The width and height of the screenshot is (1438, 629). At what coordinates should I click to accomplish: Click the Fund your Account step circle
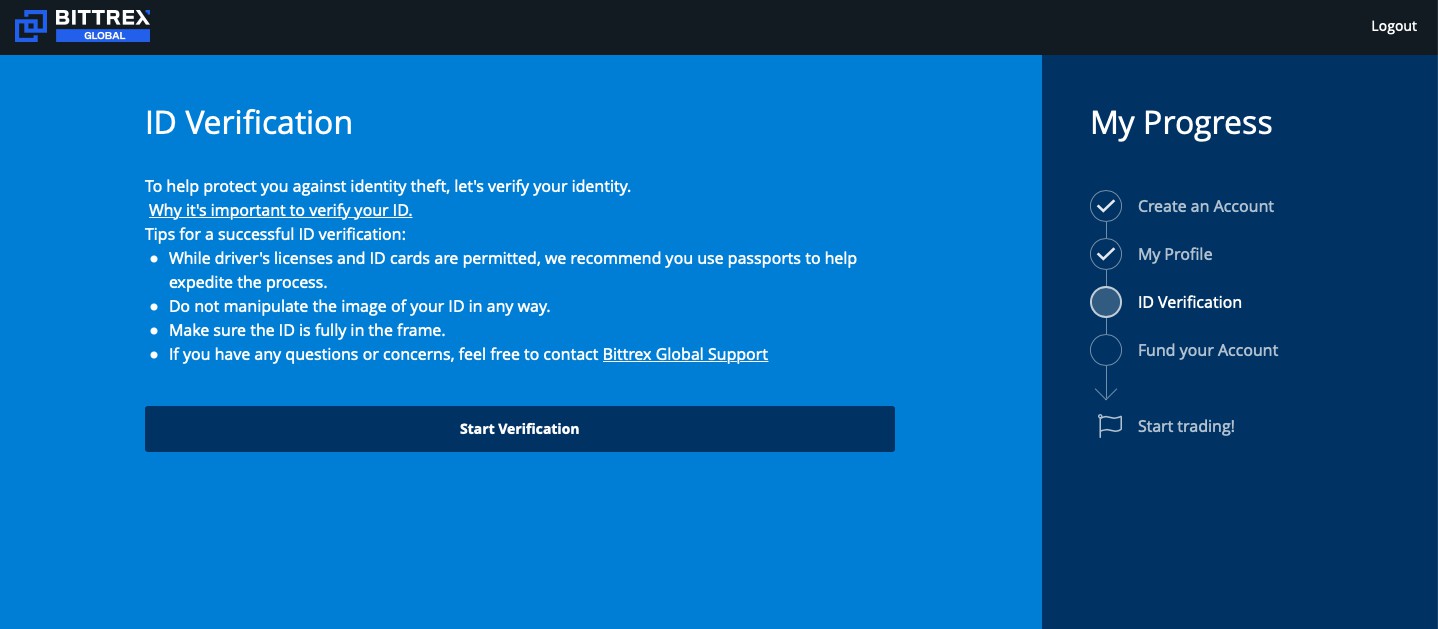coord(1105,350)
